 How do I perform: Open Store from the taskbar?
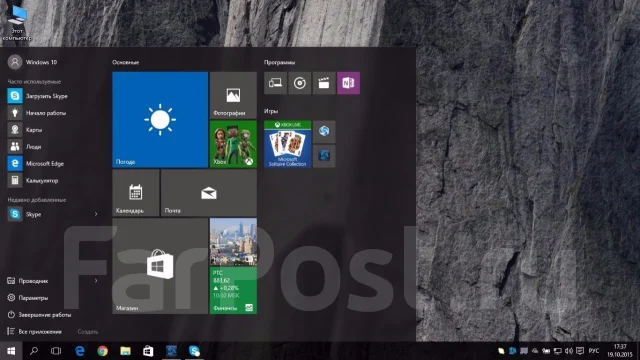tap(148, 351)
